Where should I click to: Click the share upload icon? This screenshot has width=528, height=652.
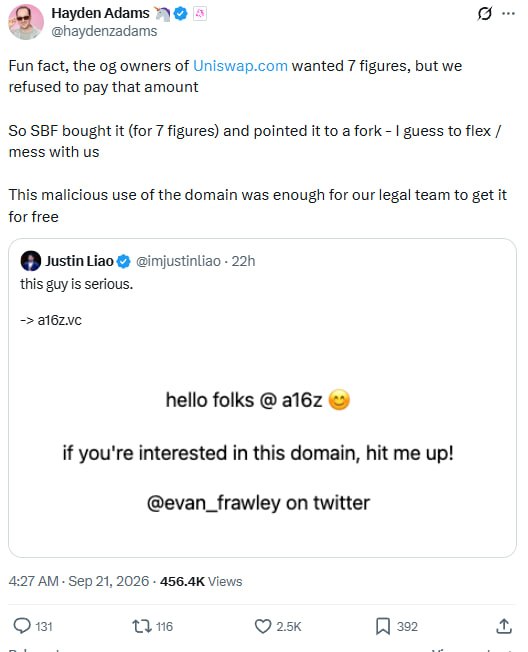coord(503,626)
